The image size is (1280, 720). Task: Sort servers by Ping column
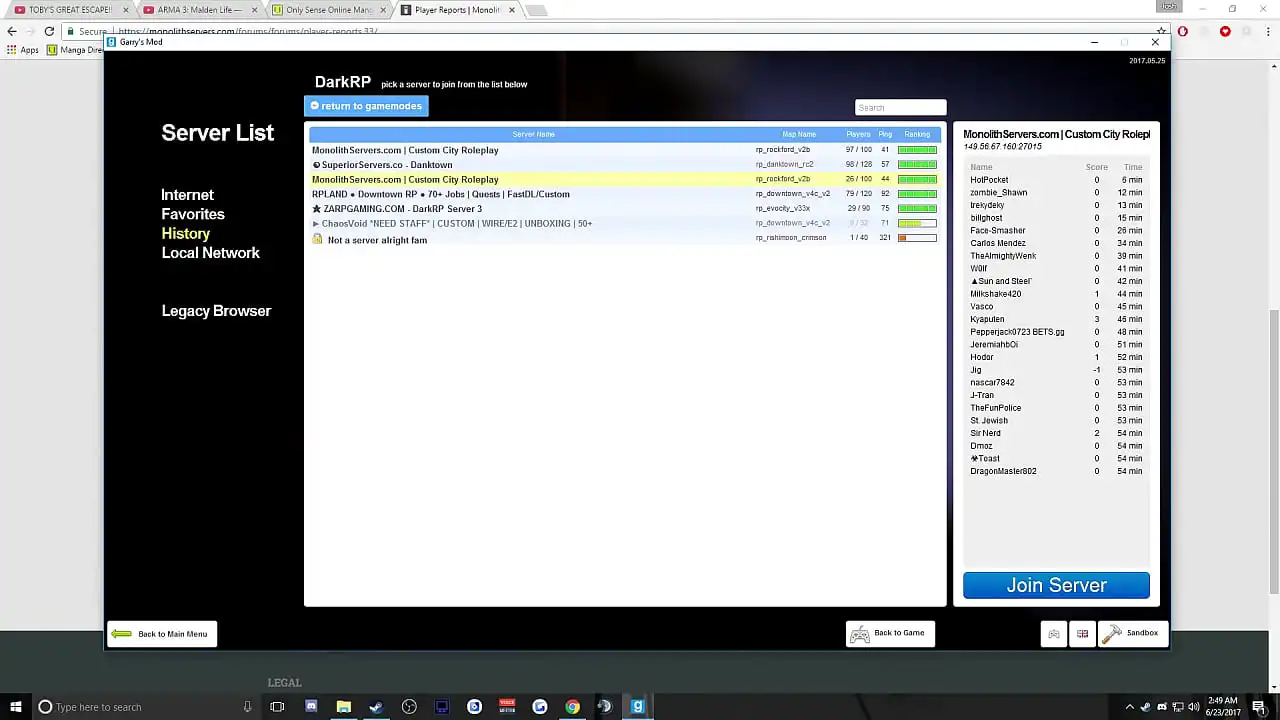point(885,134)
